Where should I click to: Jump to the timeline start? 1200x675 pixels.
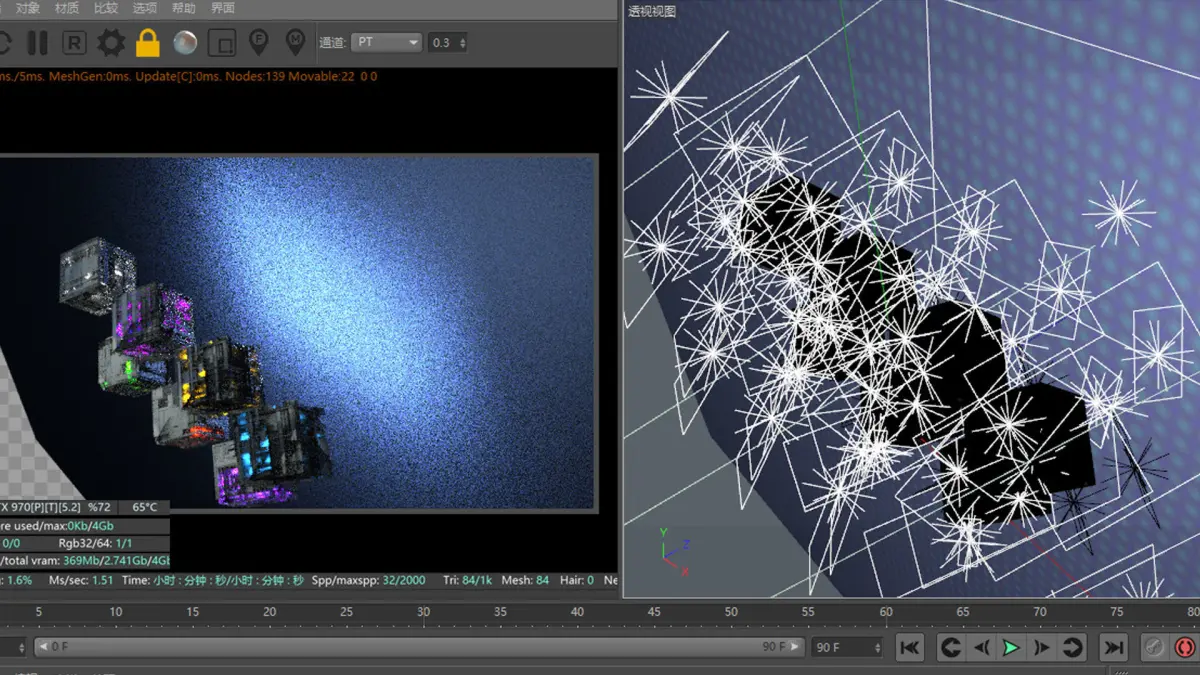tap(909, 648)
